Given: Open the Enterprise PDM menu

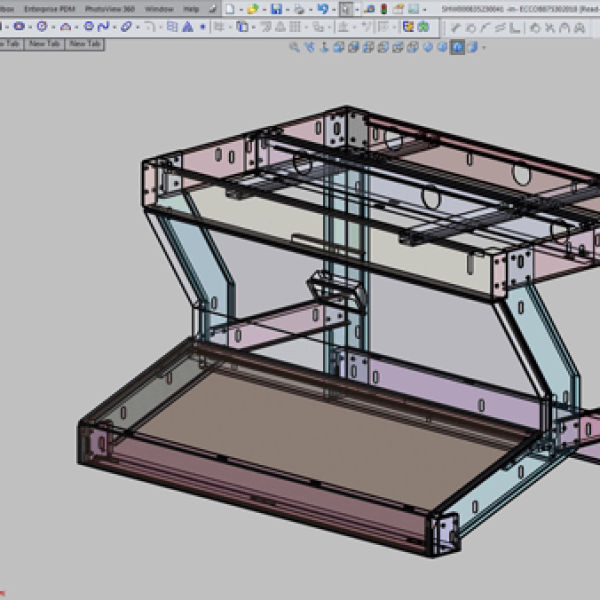Looking at the screenshot, I should pyautogui.click(x=49, y=8).
